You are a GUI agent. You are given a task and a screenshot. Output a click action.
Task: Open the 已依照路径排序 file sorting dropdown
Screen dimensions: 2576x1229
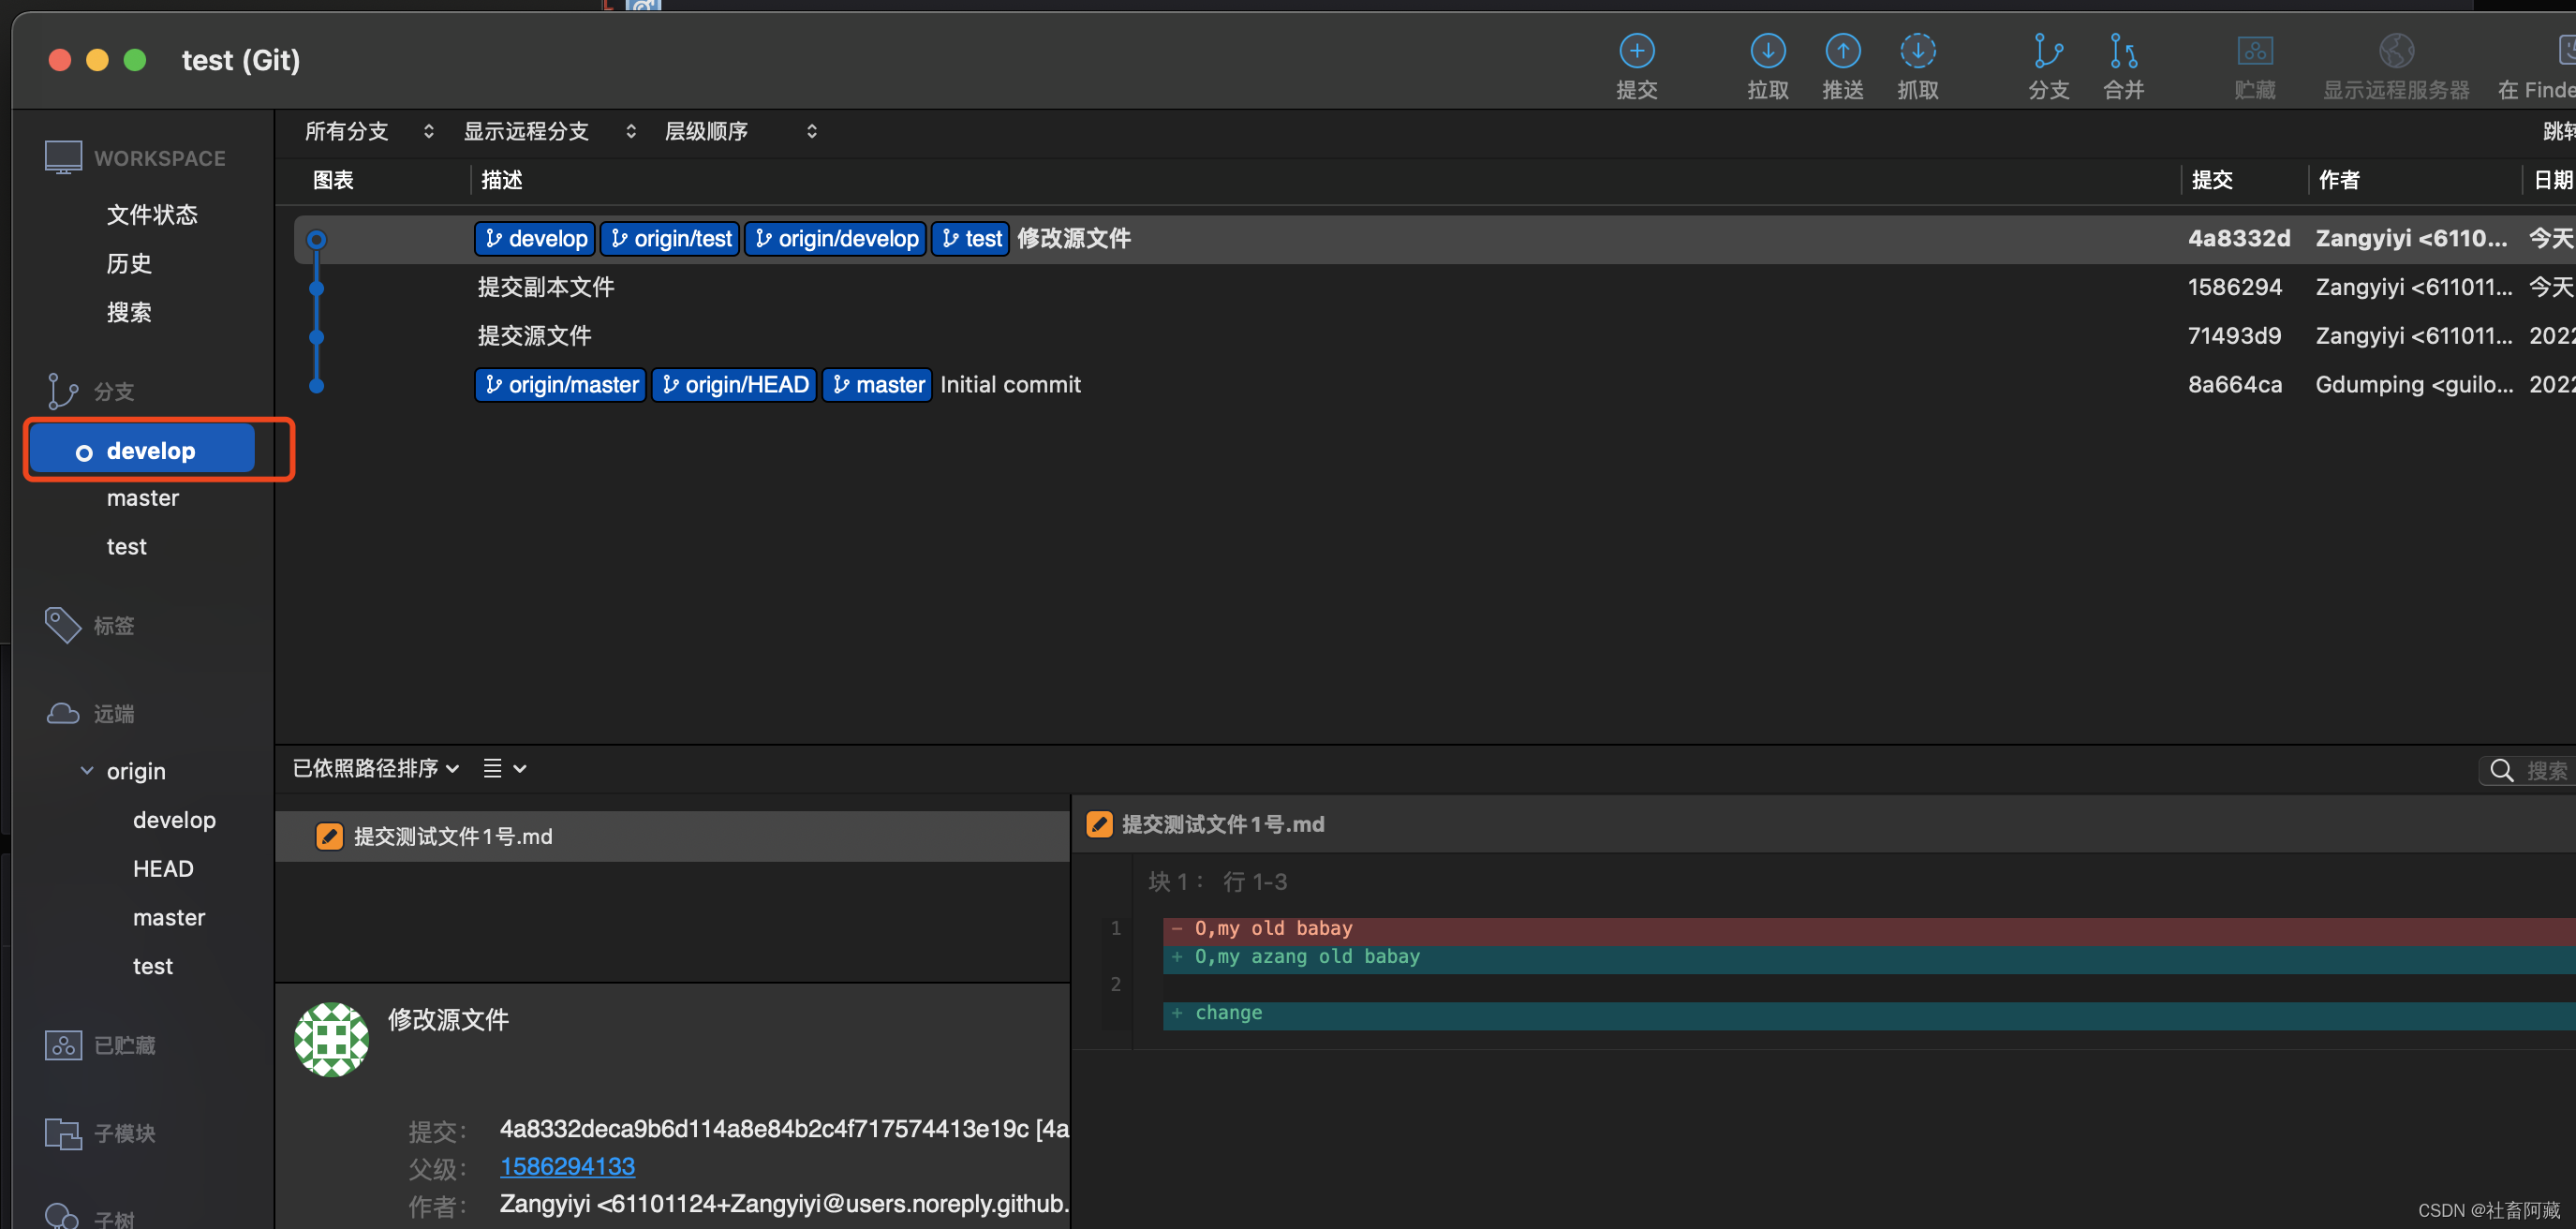point(375,768)
